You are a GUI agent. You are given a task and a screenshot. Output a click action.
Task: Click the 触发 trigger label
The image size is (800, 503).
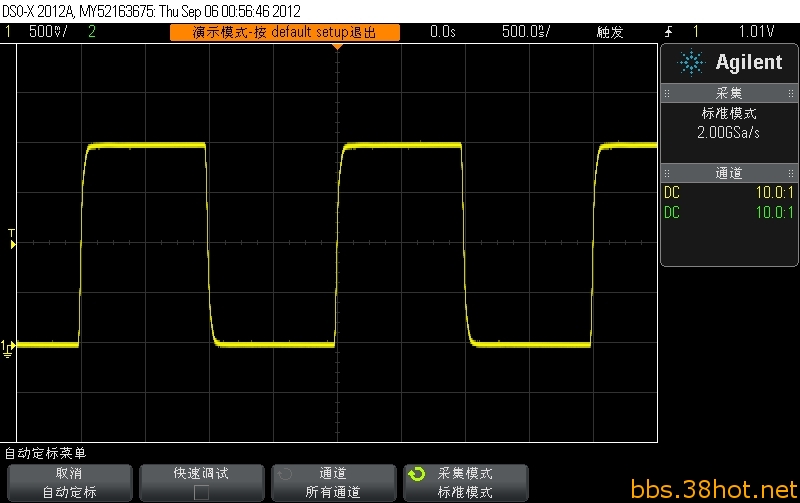[610, 32]
